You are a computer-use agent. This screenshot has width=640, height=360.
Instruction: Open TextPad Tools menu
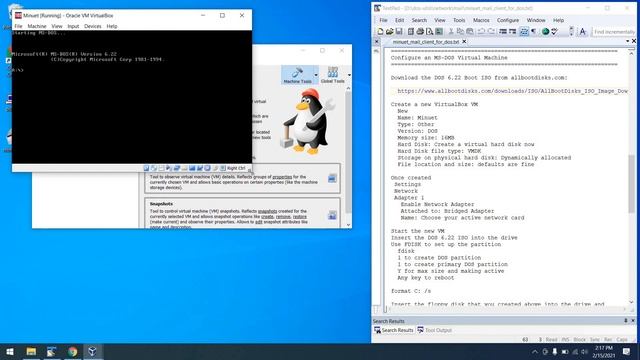point(459,20)
